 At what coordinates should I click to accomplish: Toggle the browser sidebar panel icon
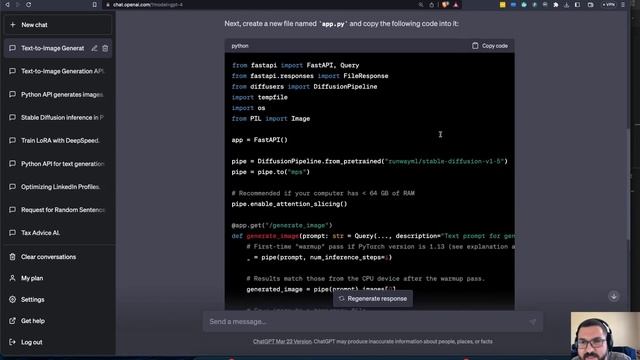577,4
